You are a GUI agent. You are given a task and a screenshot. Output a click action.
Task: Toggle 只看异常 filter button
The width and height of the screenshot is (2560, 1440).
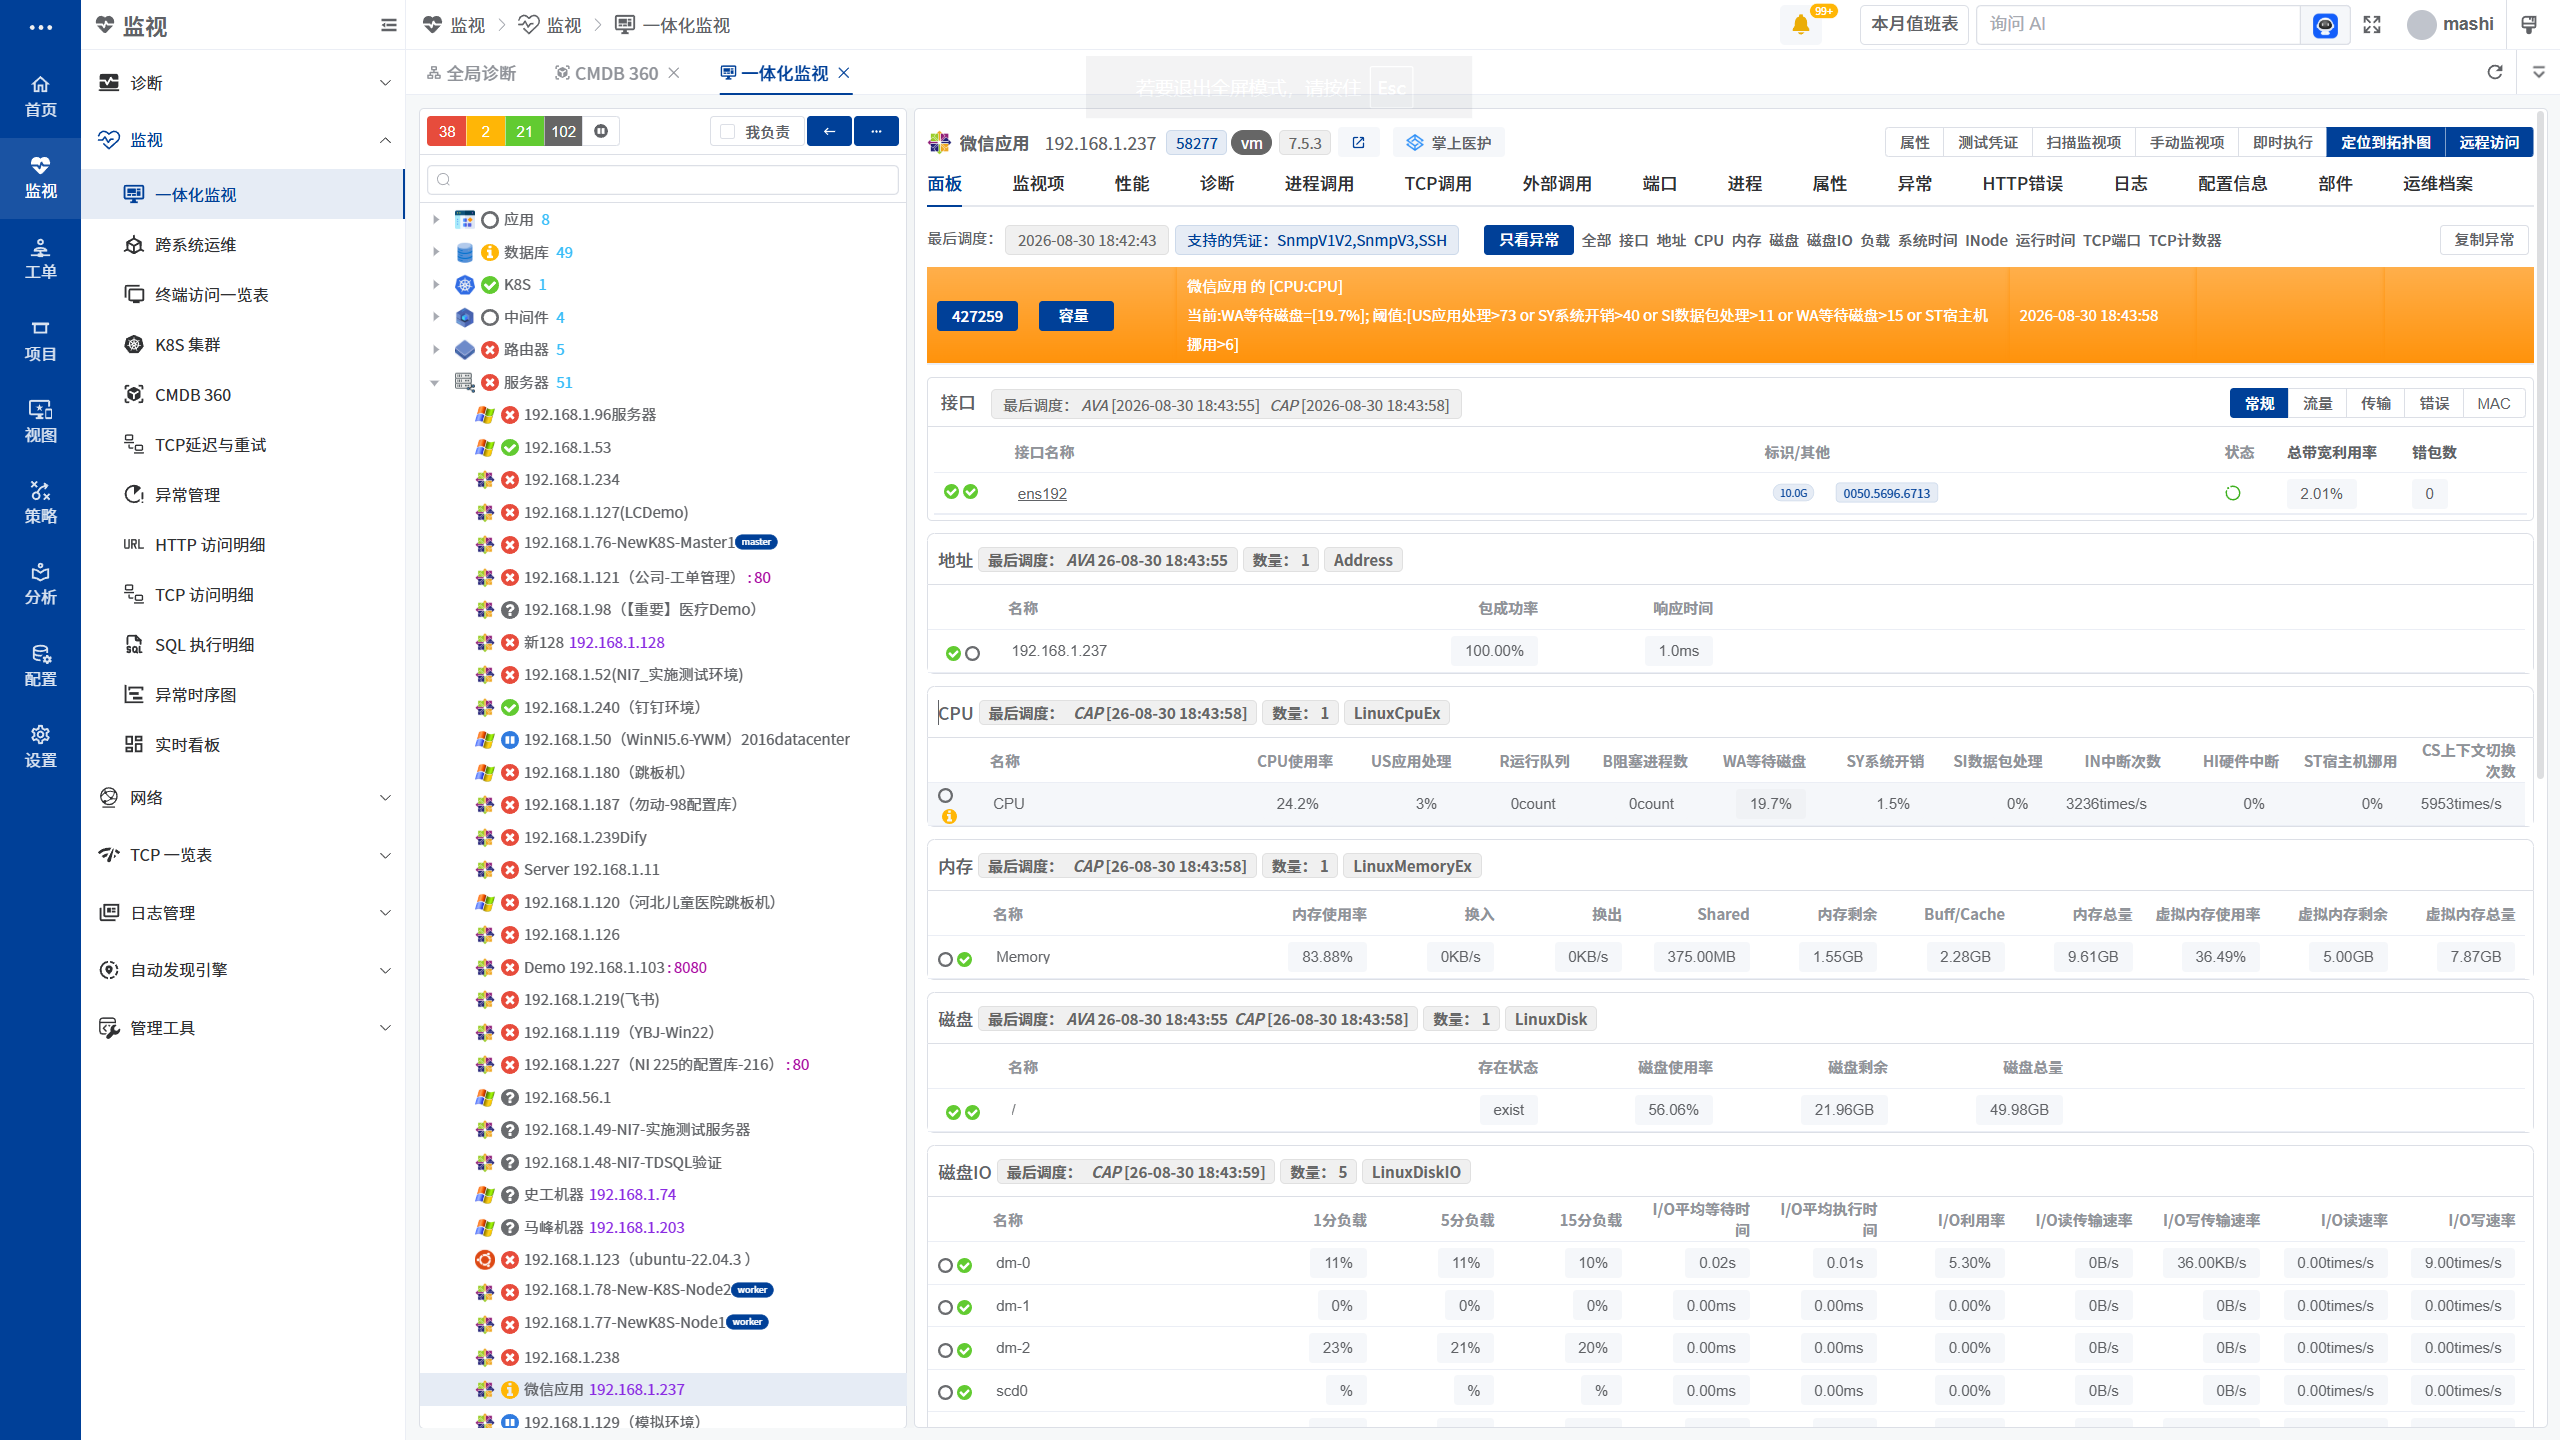point(1528,240)
